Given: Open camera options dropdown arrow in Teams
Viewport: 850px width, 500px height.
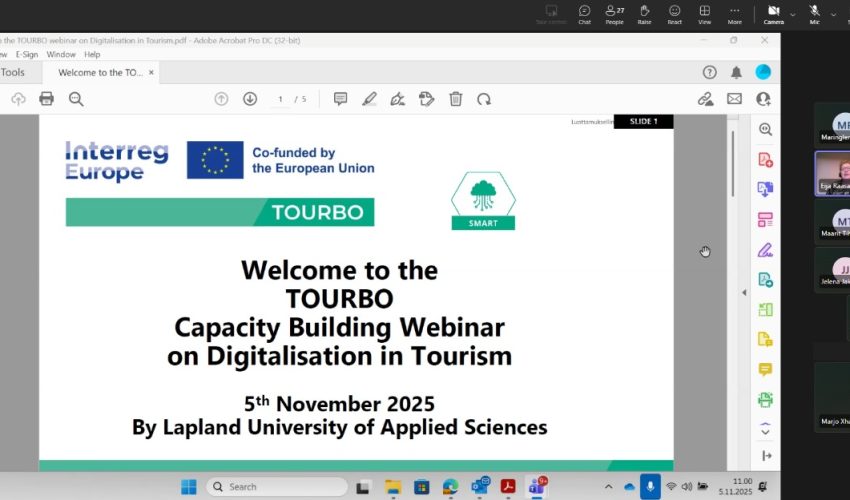Looking at the screenshot, I should (x=794, y=14).
